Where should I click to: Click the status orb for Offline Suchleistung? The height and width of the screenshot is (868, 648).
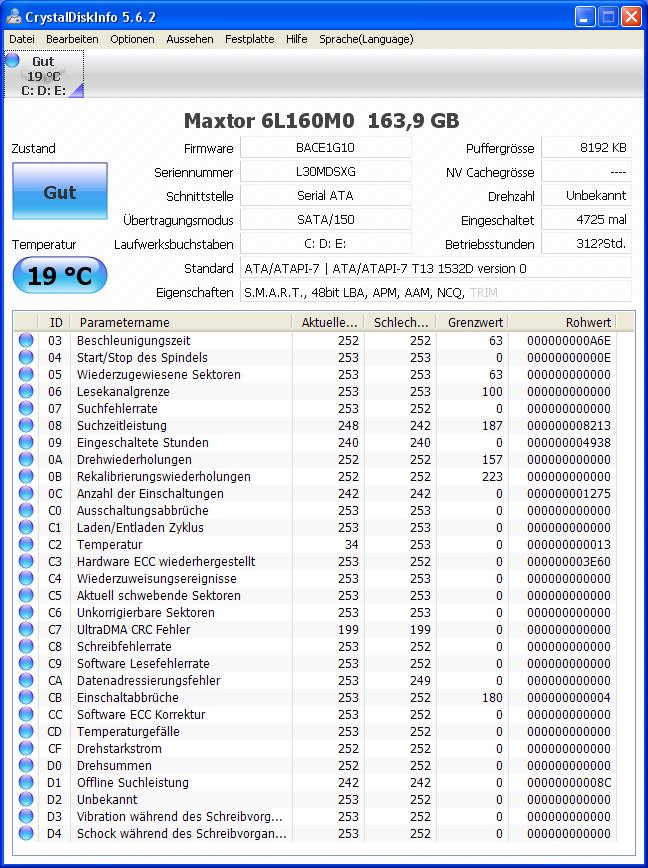(x=26, y=782)
